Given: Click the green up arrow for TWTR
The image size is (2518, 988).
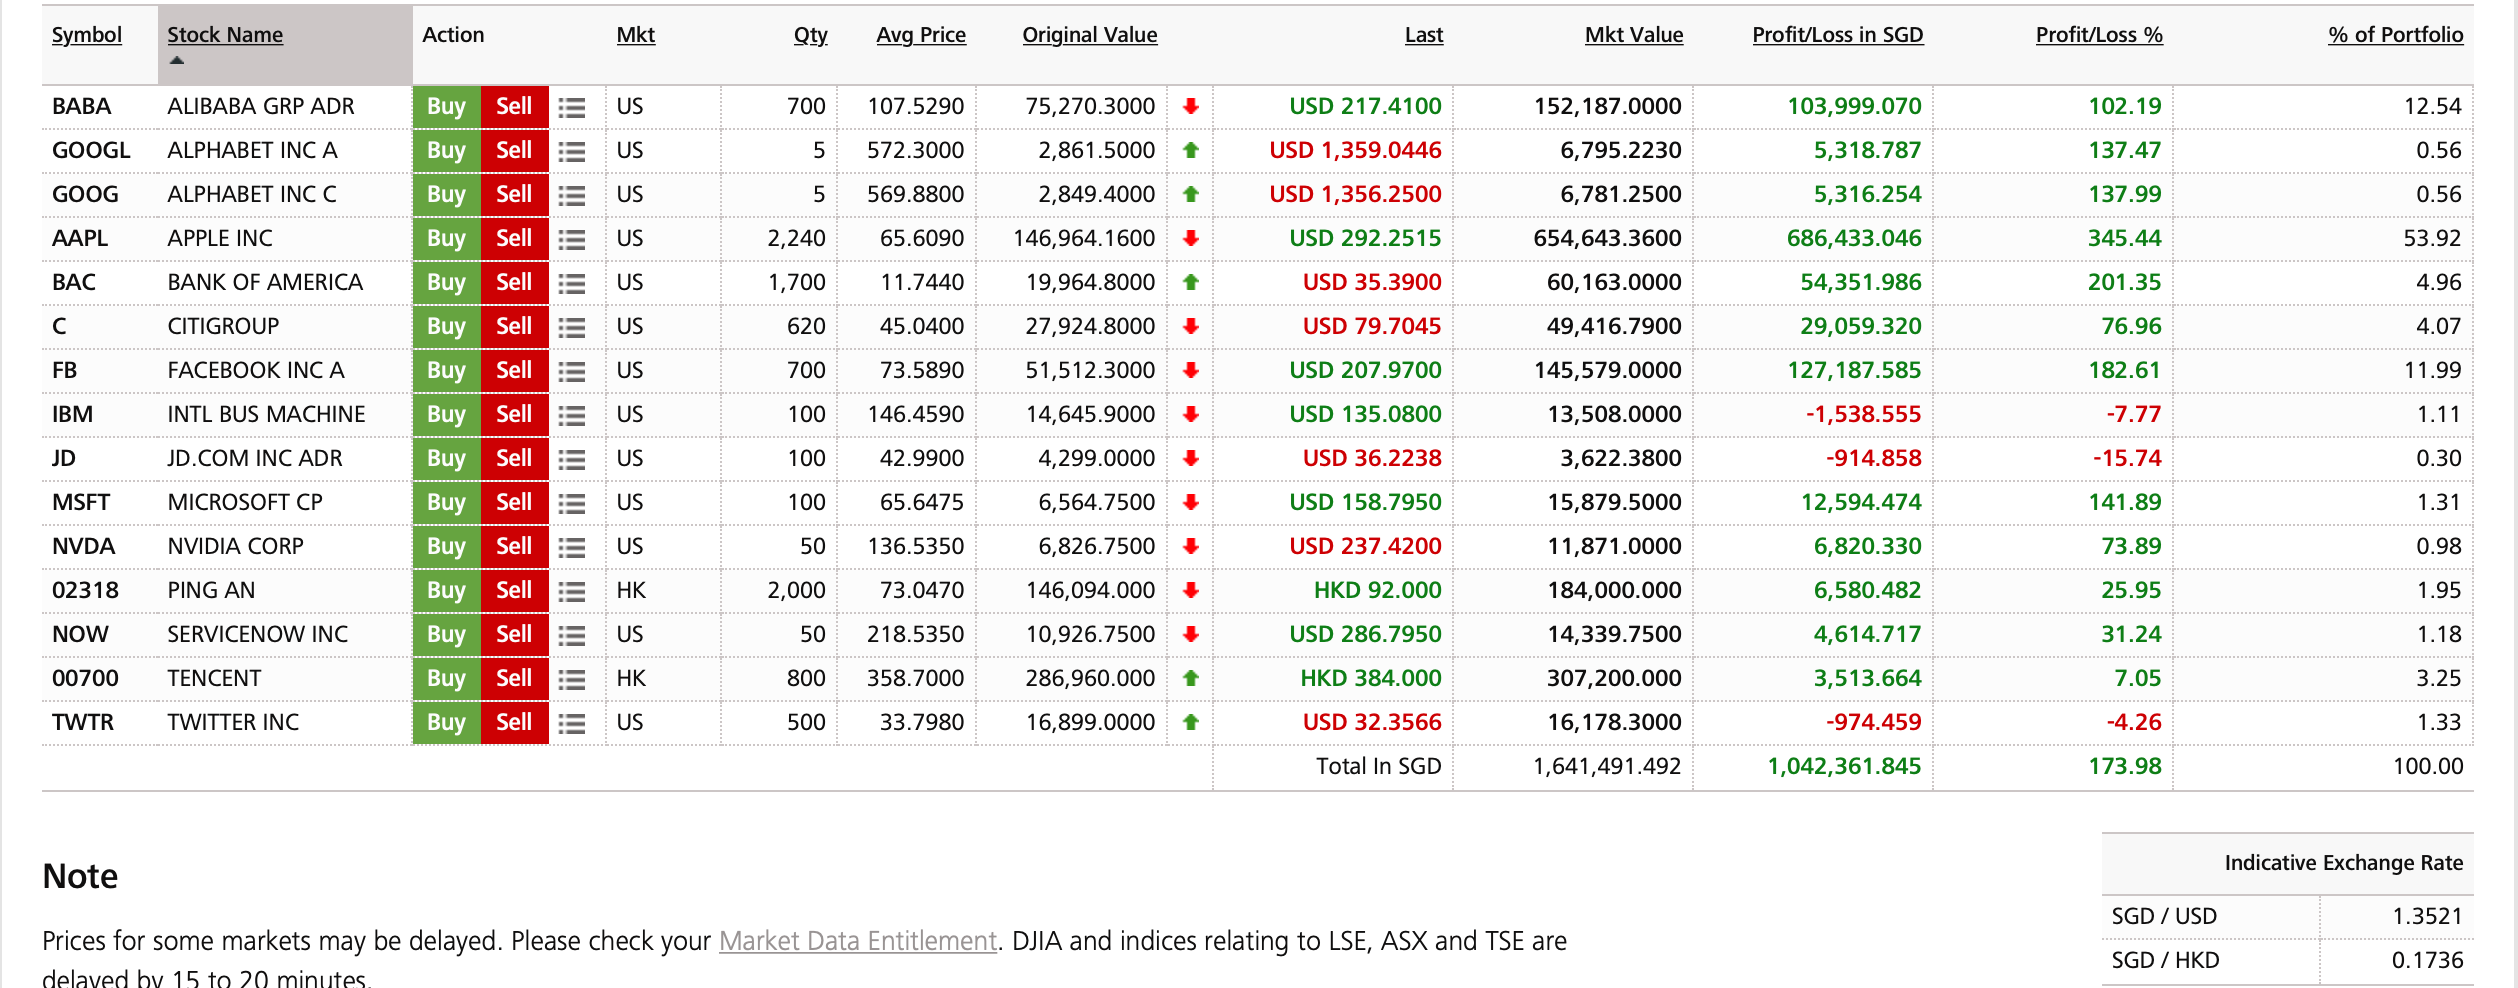Looking at the screenshot, I should click(1190, 722).
